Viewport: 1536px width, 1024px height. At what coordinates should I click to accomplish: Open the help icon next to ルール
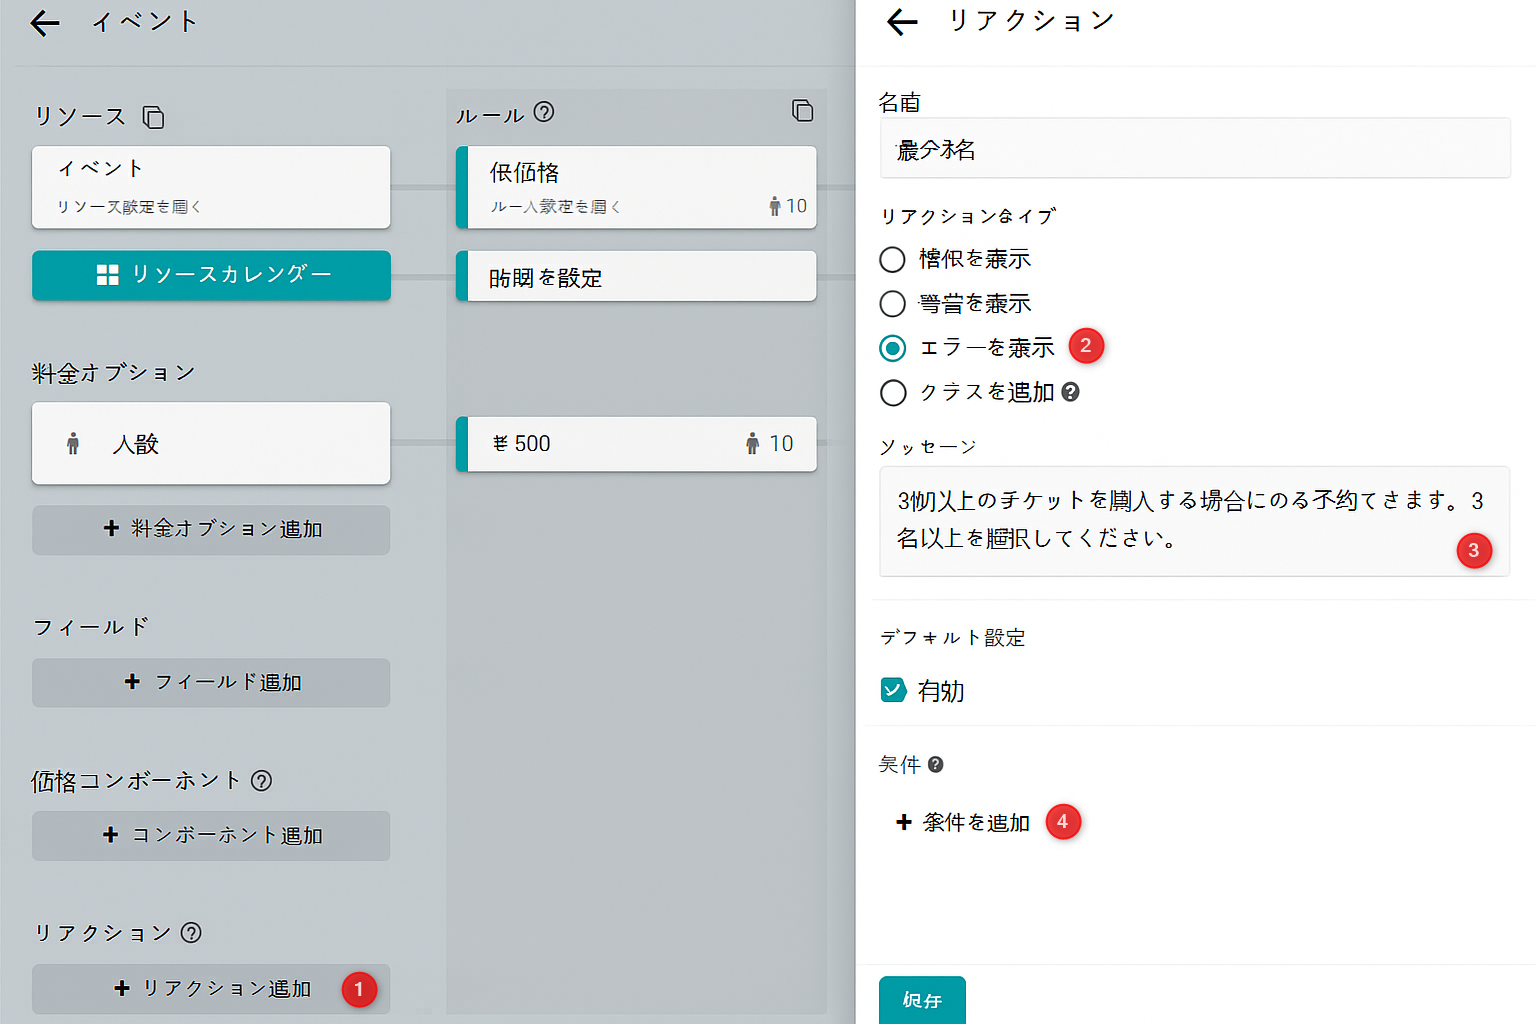click(544, 112)
